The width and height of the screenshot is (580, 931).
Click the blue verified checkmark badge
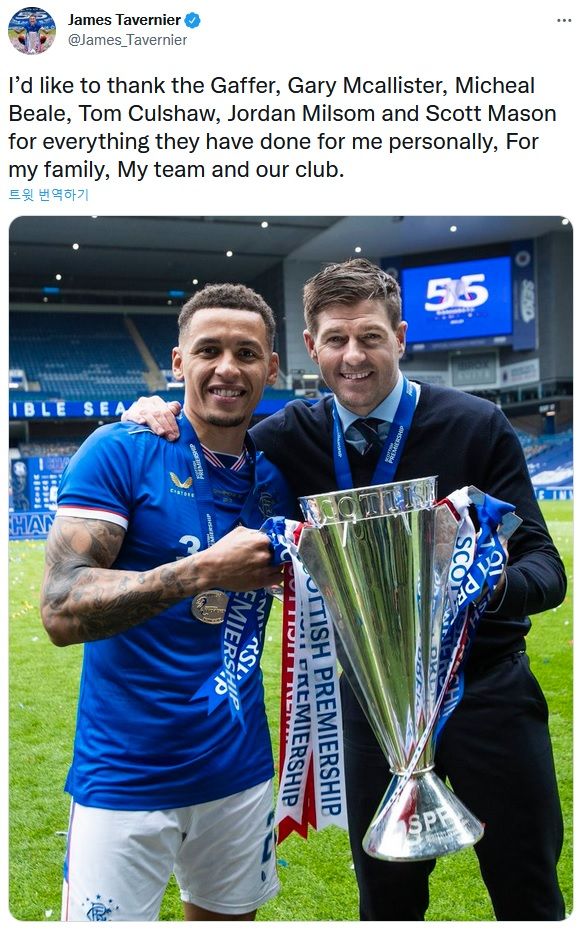click(x=192, y=20)
